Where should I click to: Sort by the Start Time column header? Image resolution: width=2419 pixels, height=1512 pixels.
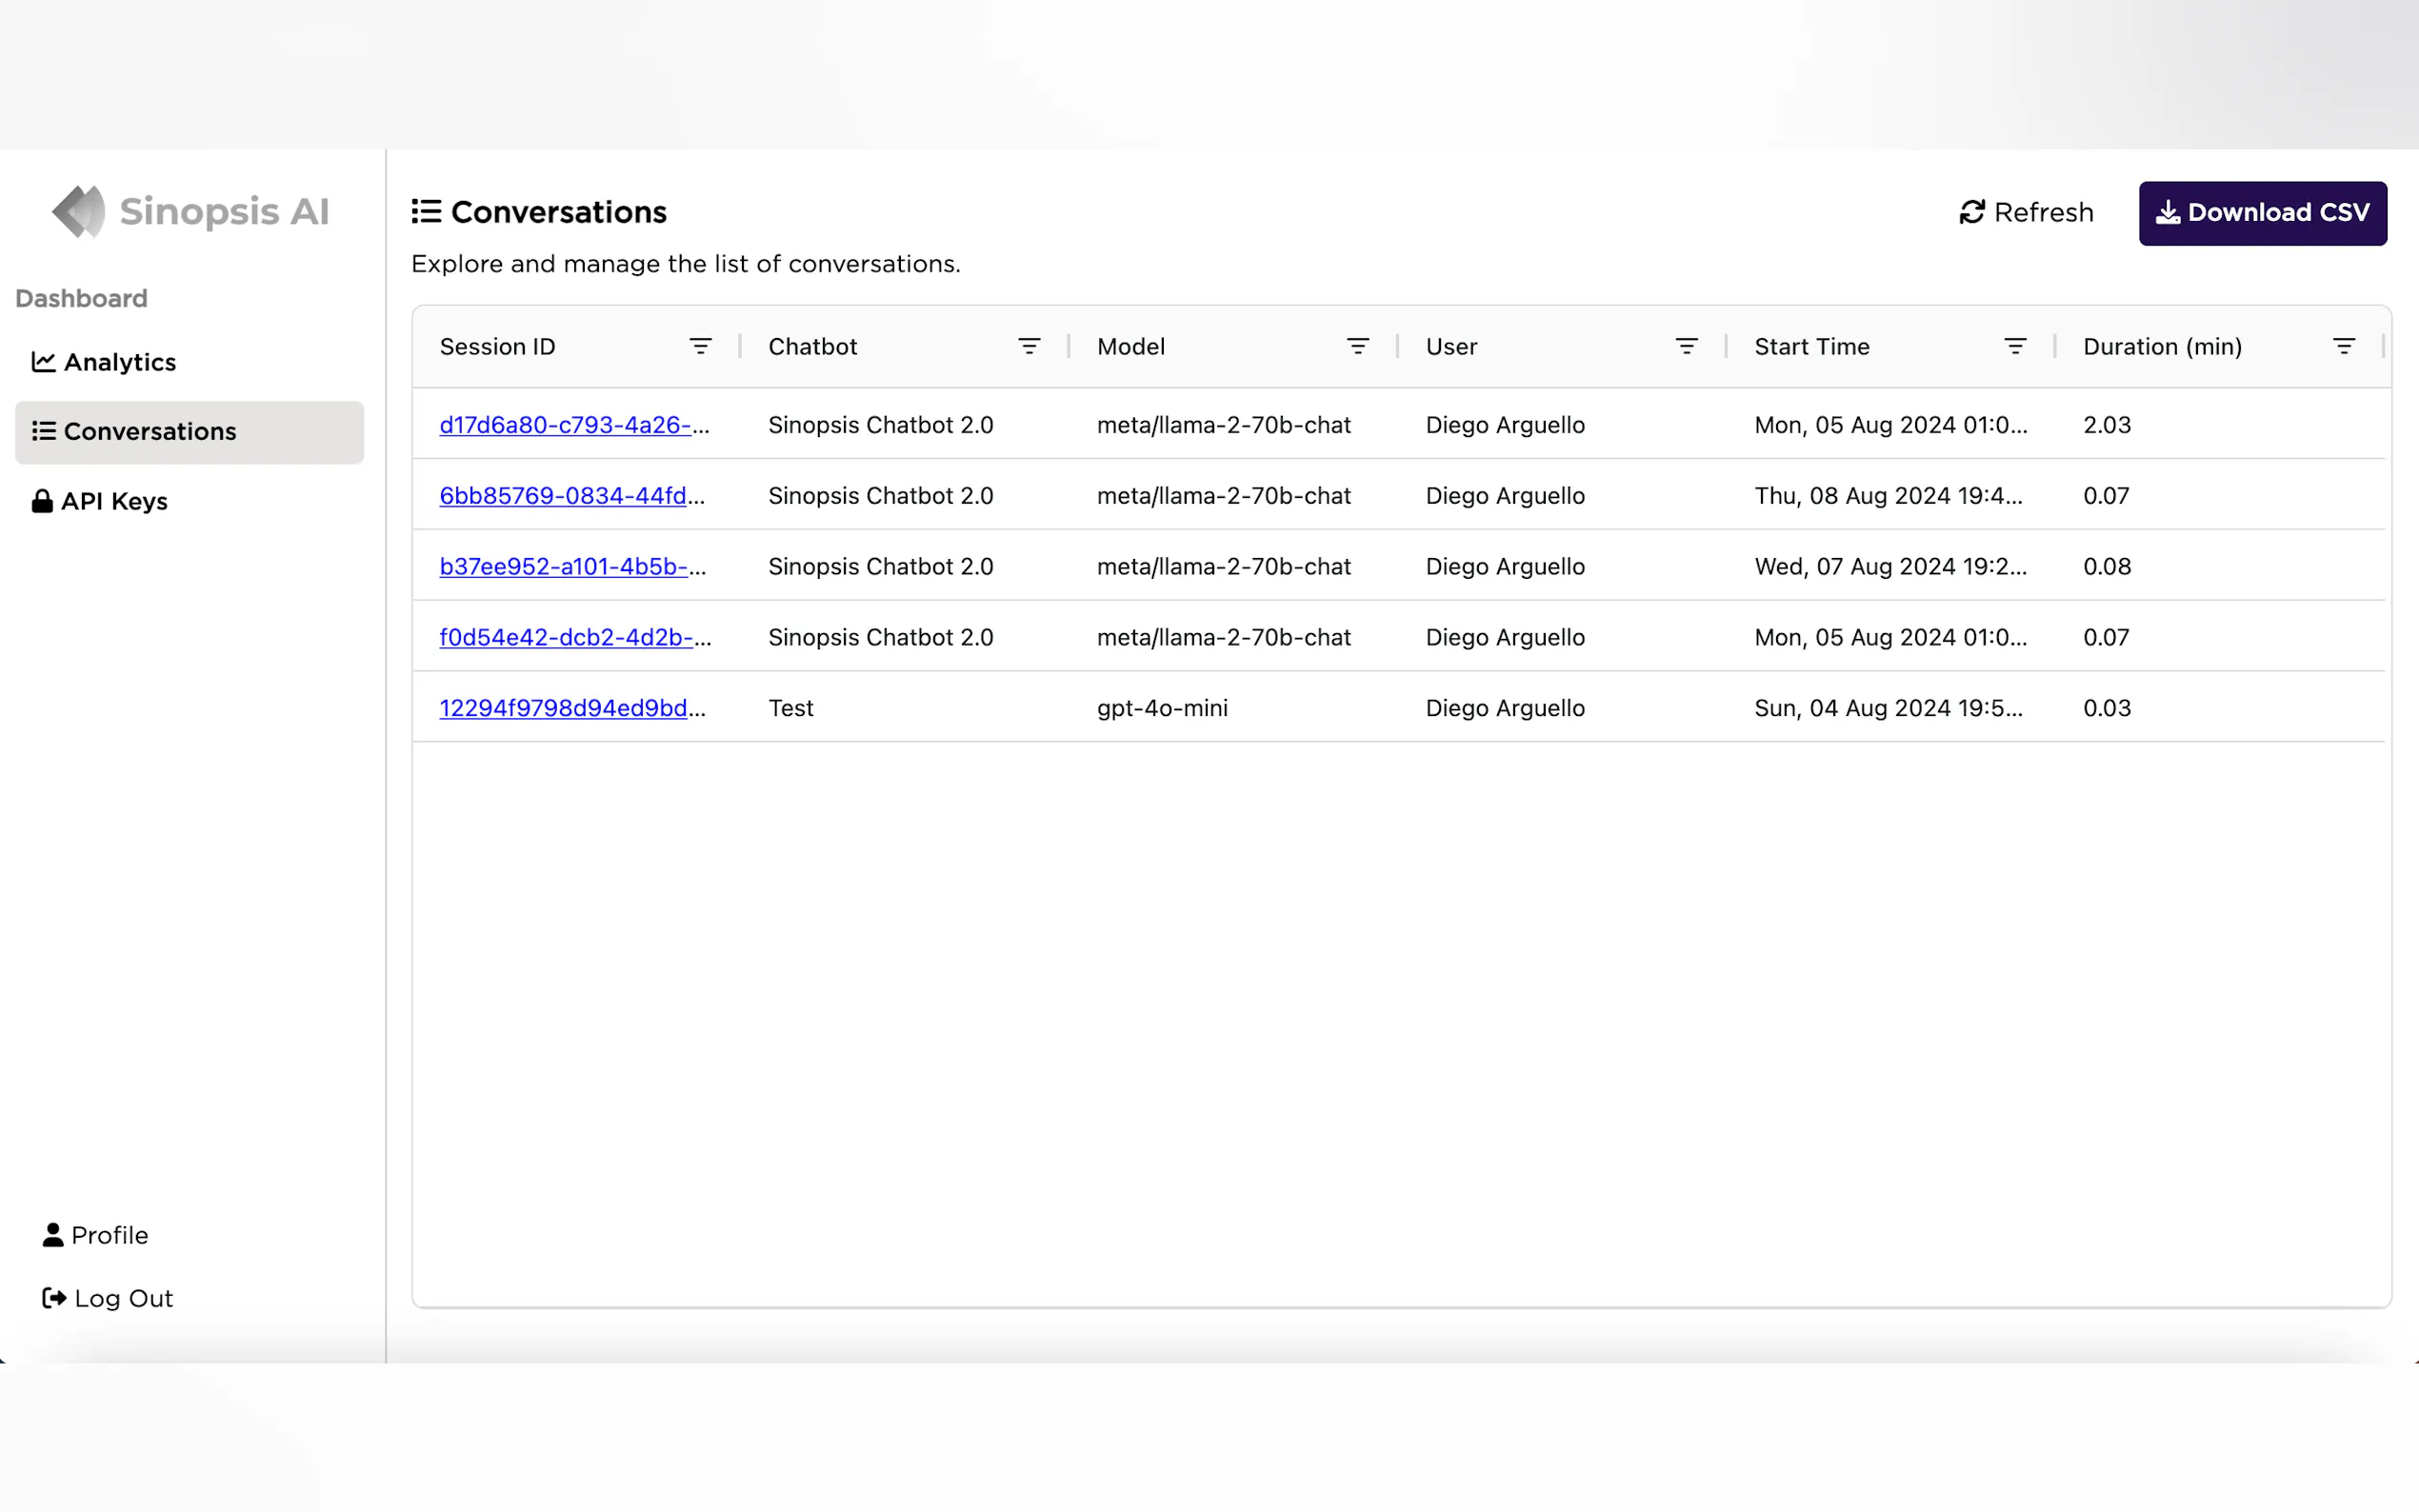(x=1811, y=346)
